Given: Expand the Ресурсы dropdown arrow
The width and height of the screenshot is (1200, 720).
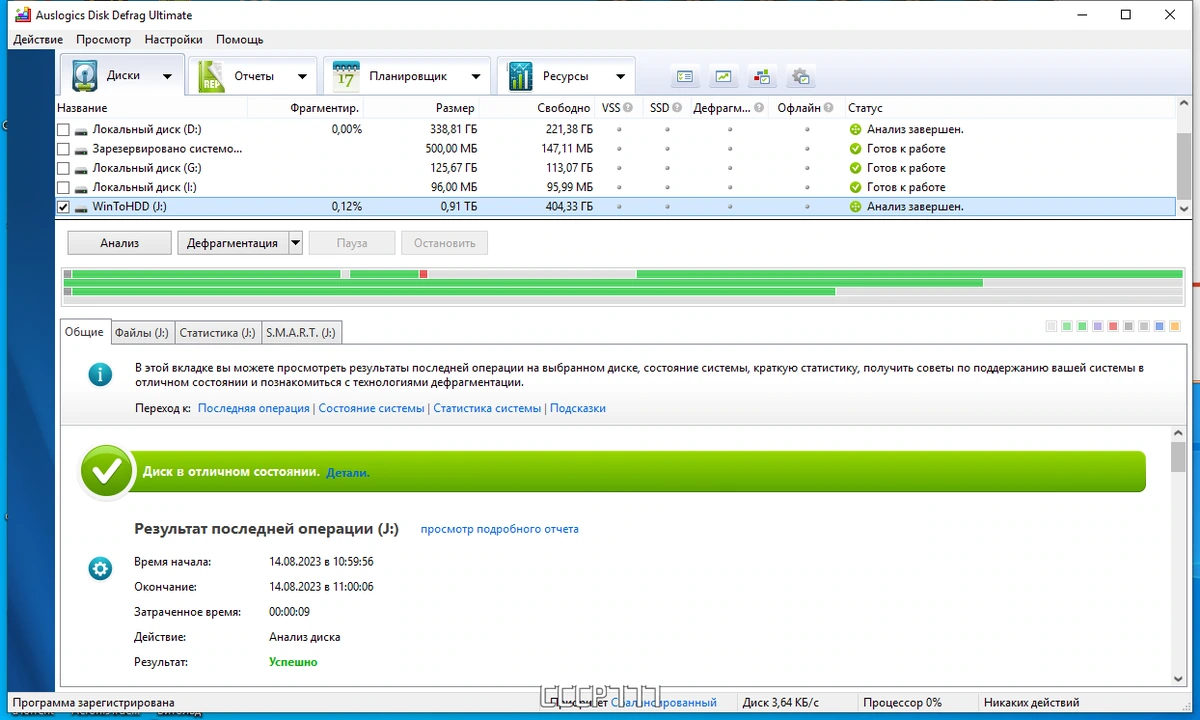Looking at the screenshot, I should pyautogui.click(x=620, y=77).
